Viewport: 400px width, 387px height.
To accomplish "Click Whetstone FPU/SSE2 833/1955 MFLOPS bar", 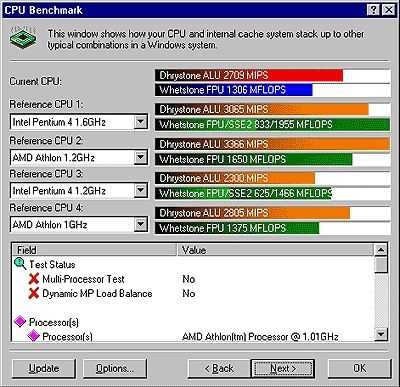I will coord(272,124).
